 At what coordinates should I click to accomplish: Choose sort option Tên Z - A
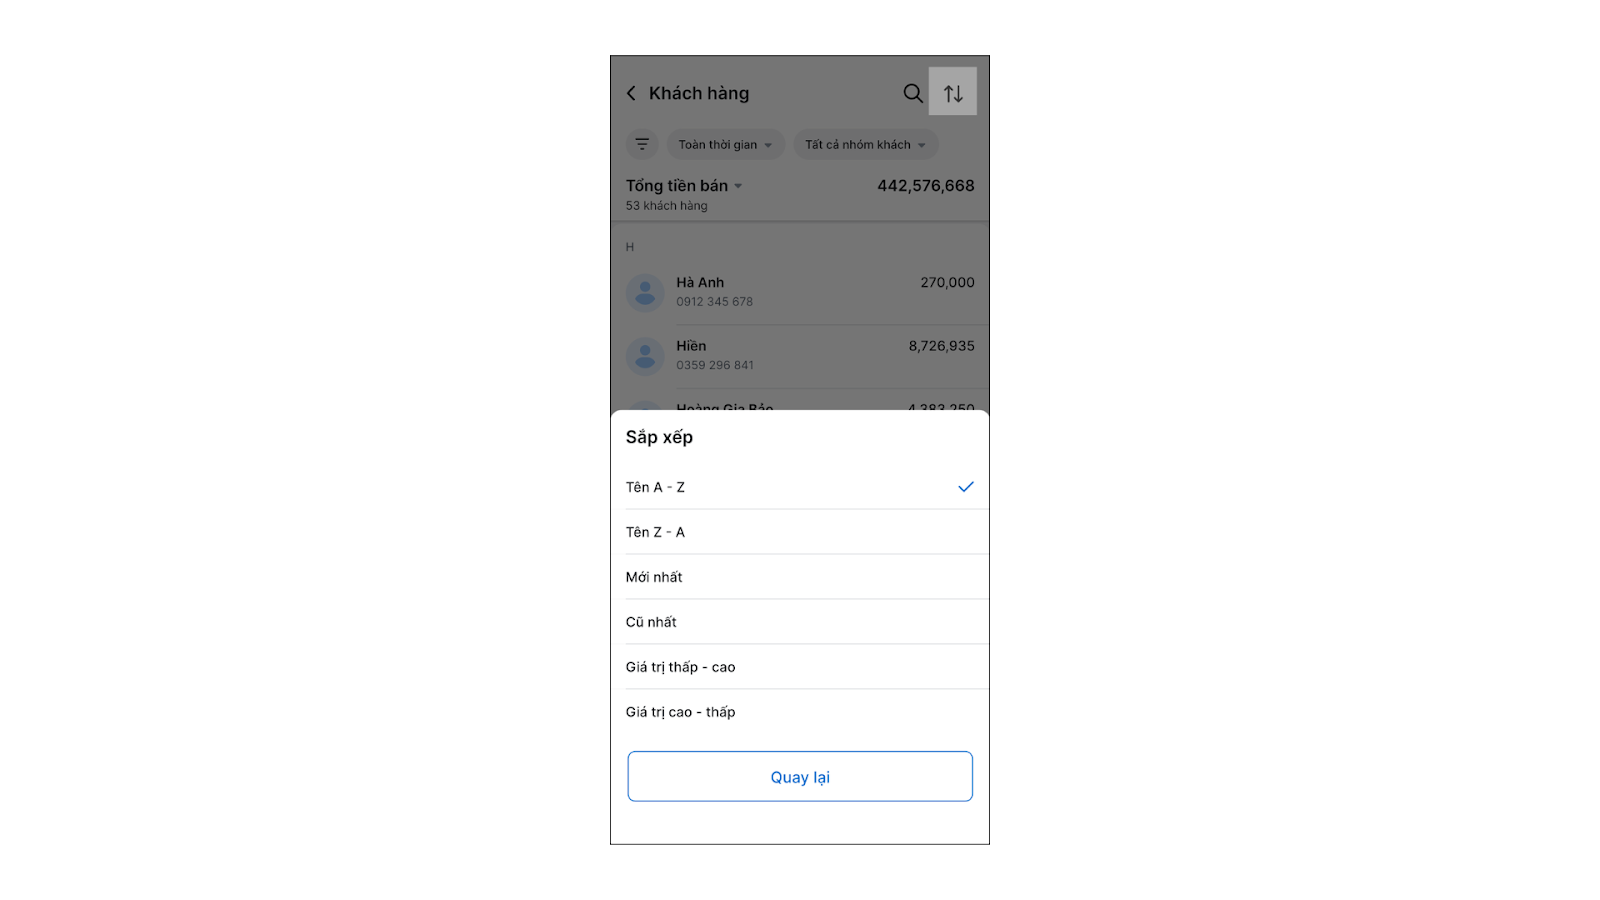pyautogui.click(x=656, y=532)
